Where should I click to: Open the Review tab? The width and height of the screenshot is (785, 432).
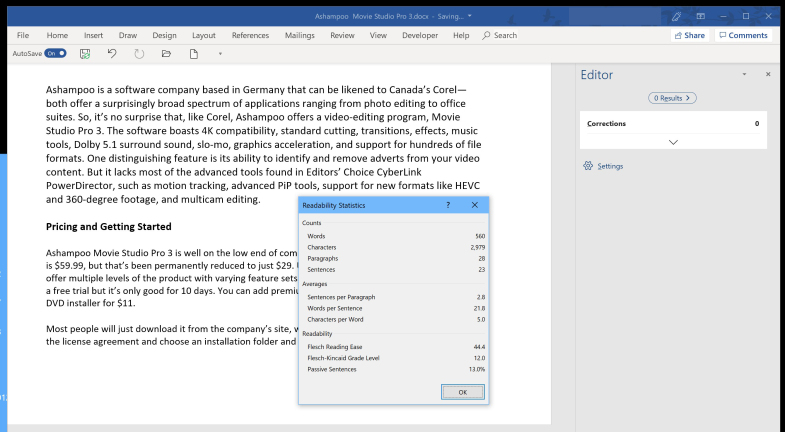(342, 35)
